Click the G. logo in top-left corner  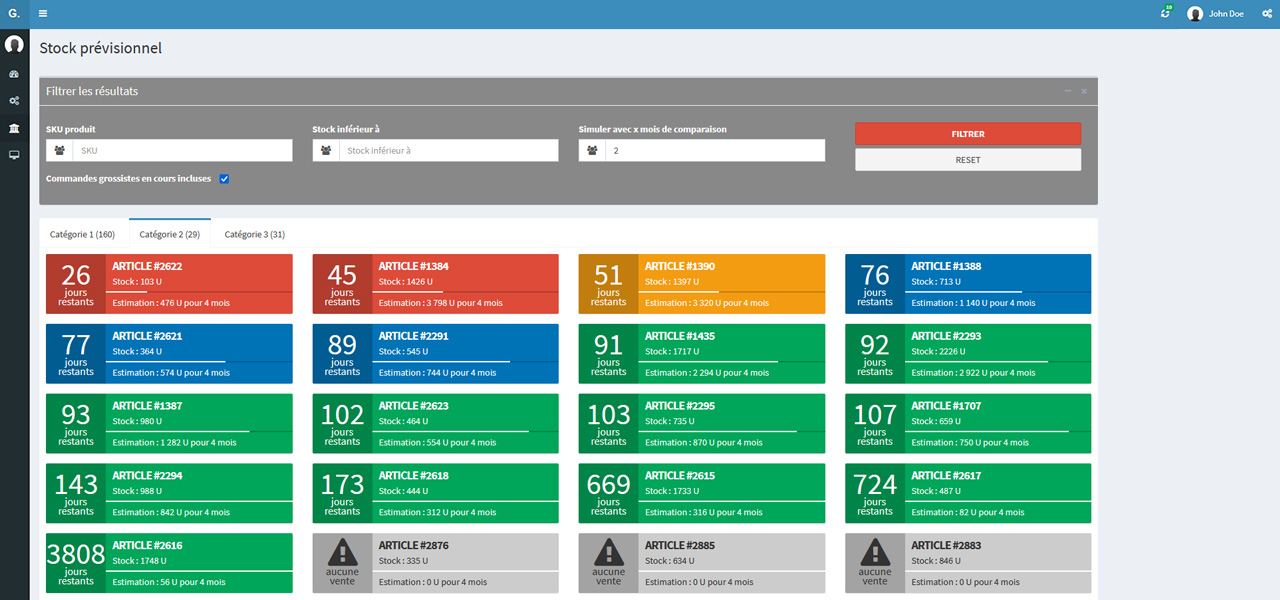pyautogui.click(x=14, y=14)
